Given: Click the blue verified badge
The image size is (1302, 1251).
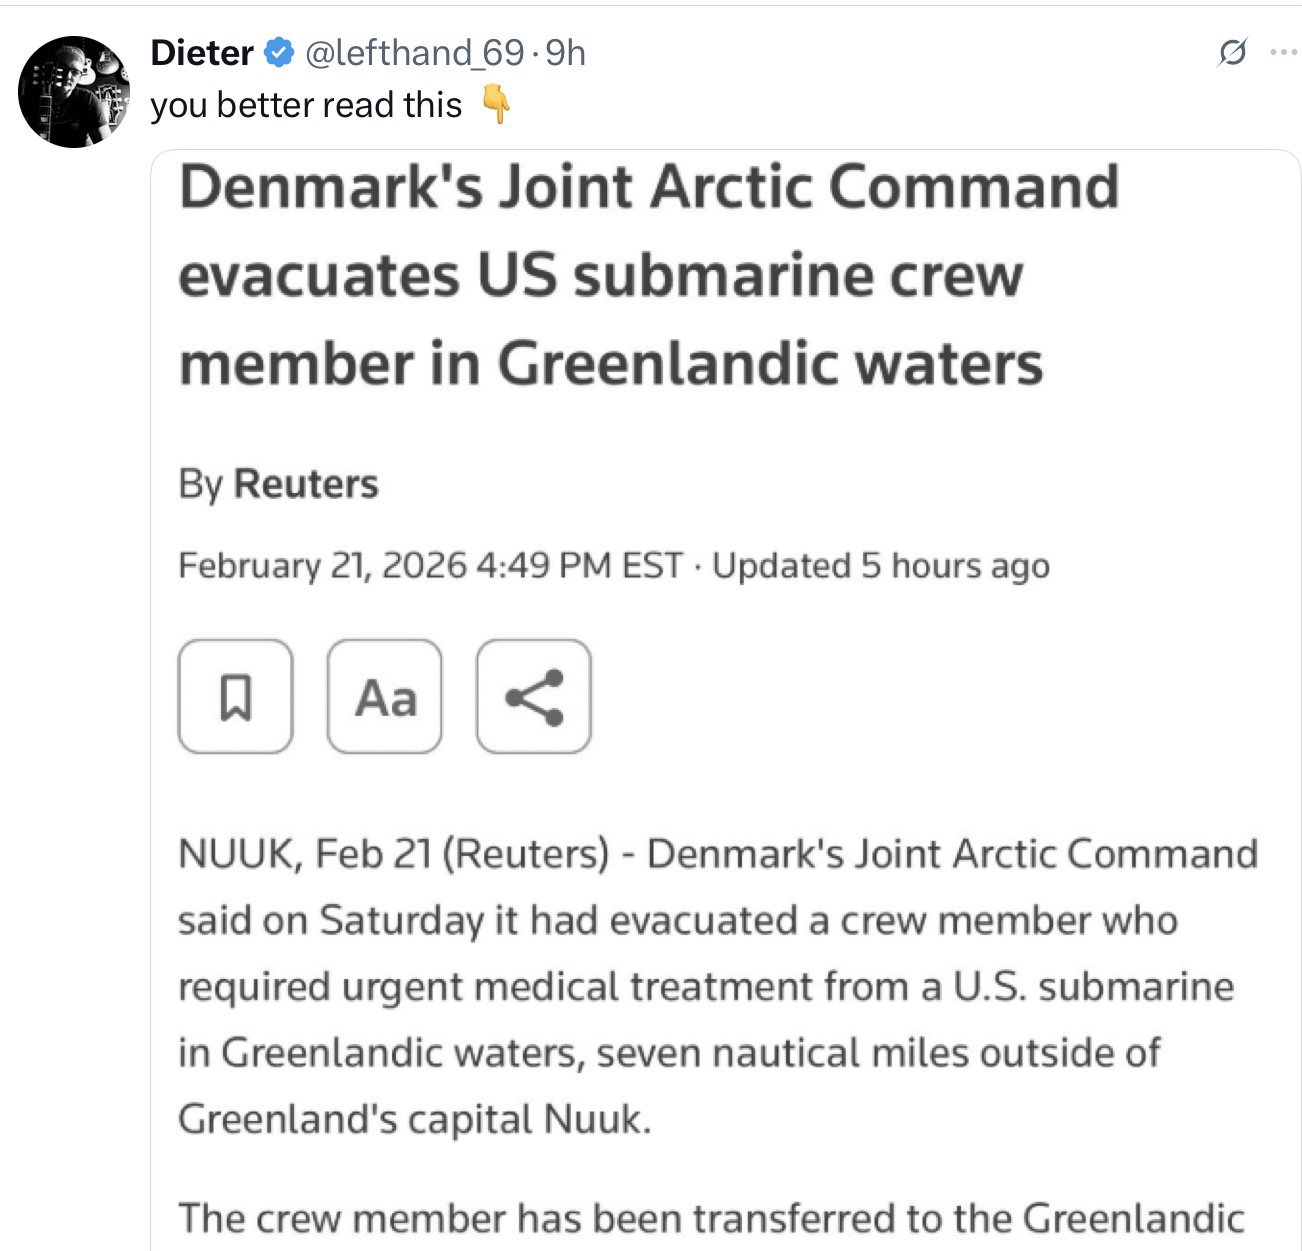Looking at the screenshot, I should 278,53.
